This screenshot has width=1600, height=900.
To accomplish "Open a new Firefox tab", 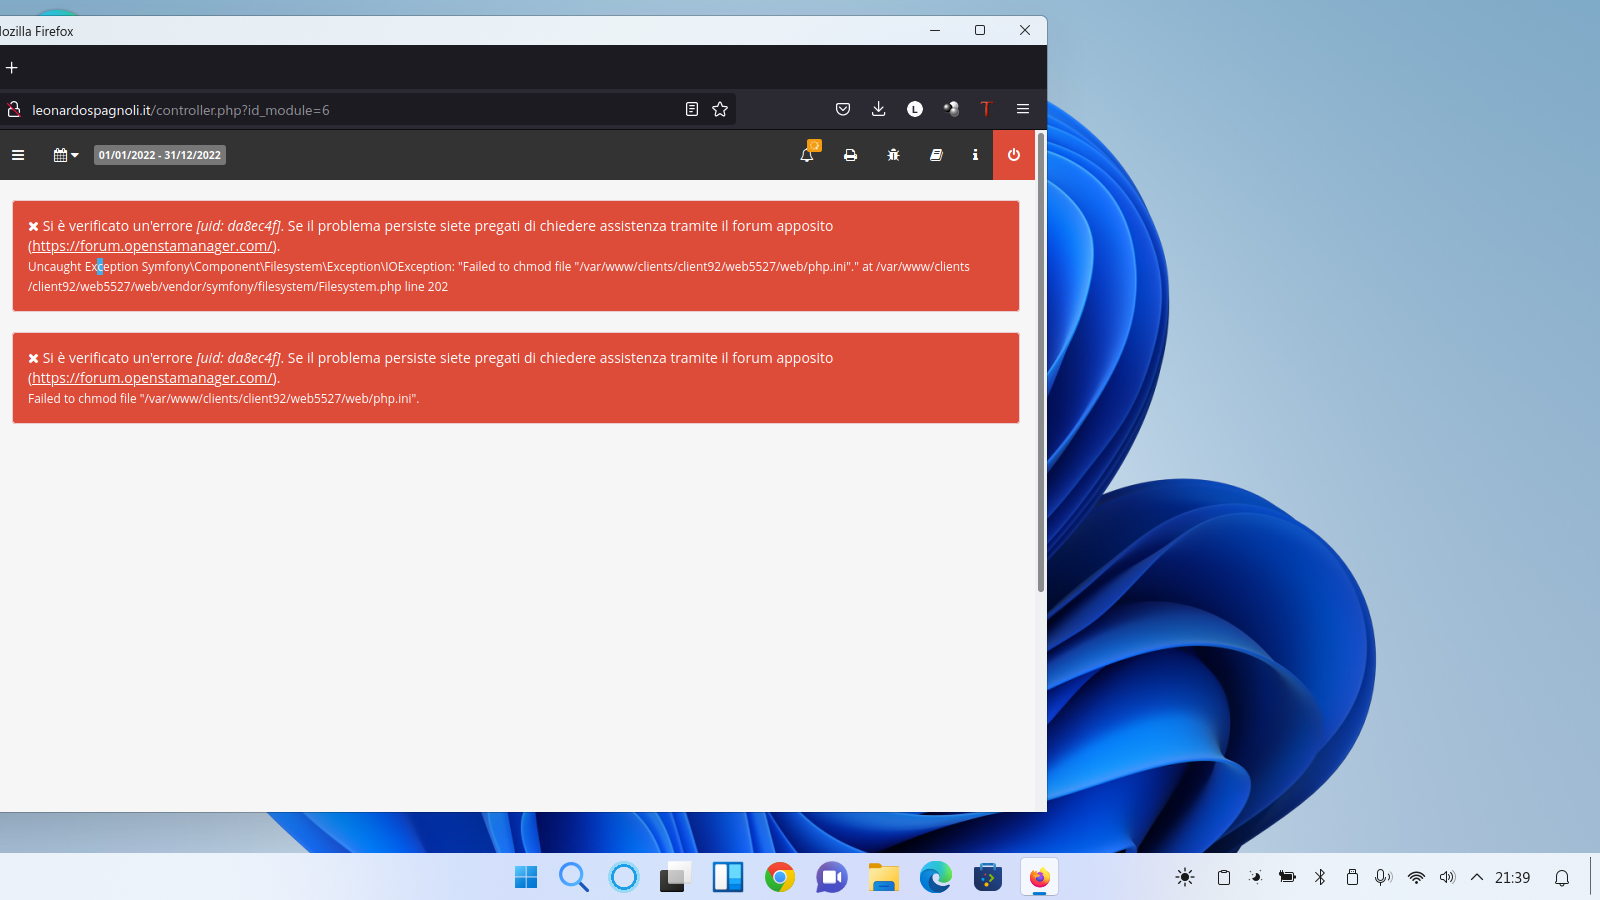I will 12,68.
